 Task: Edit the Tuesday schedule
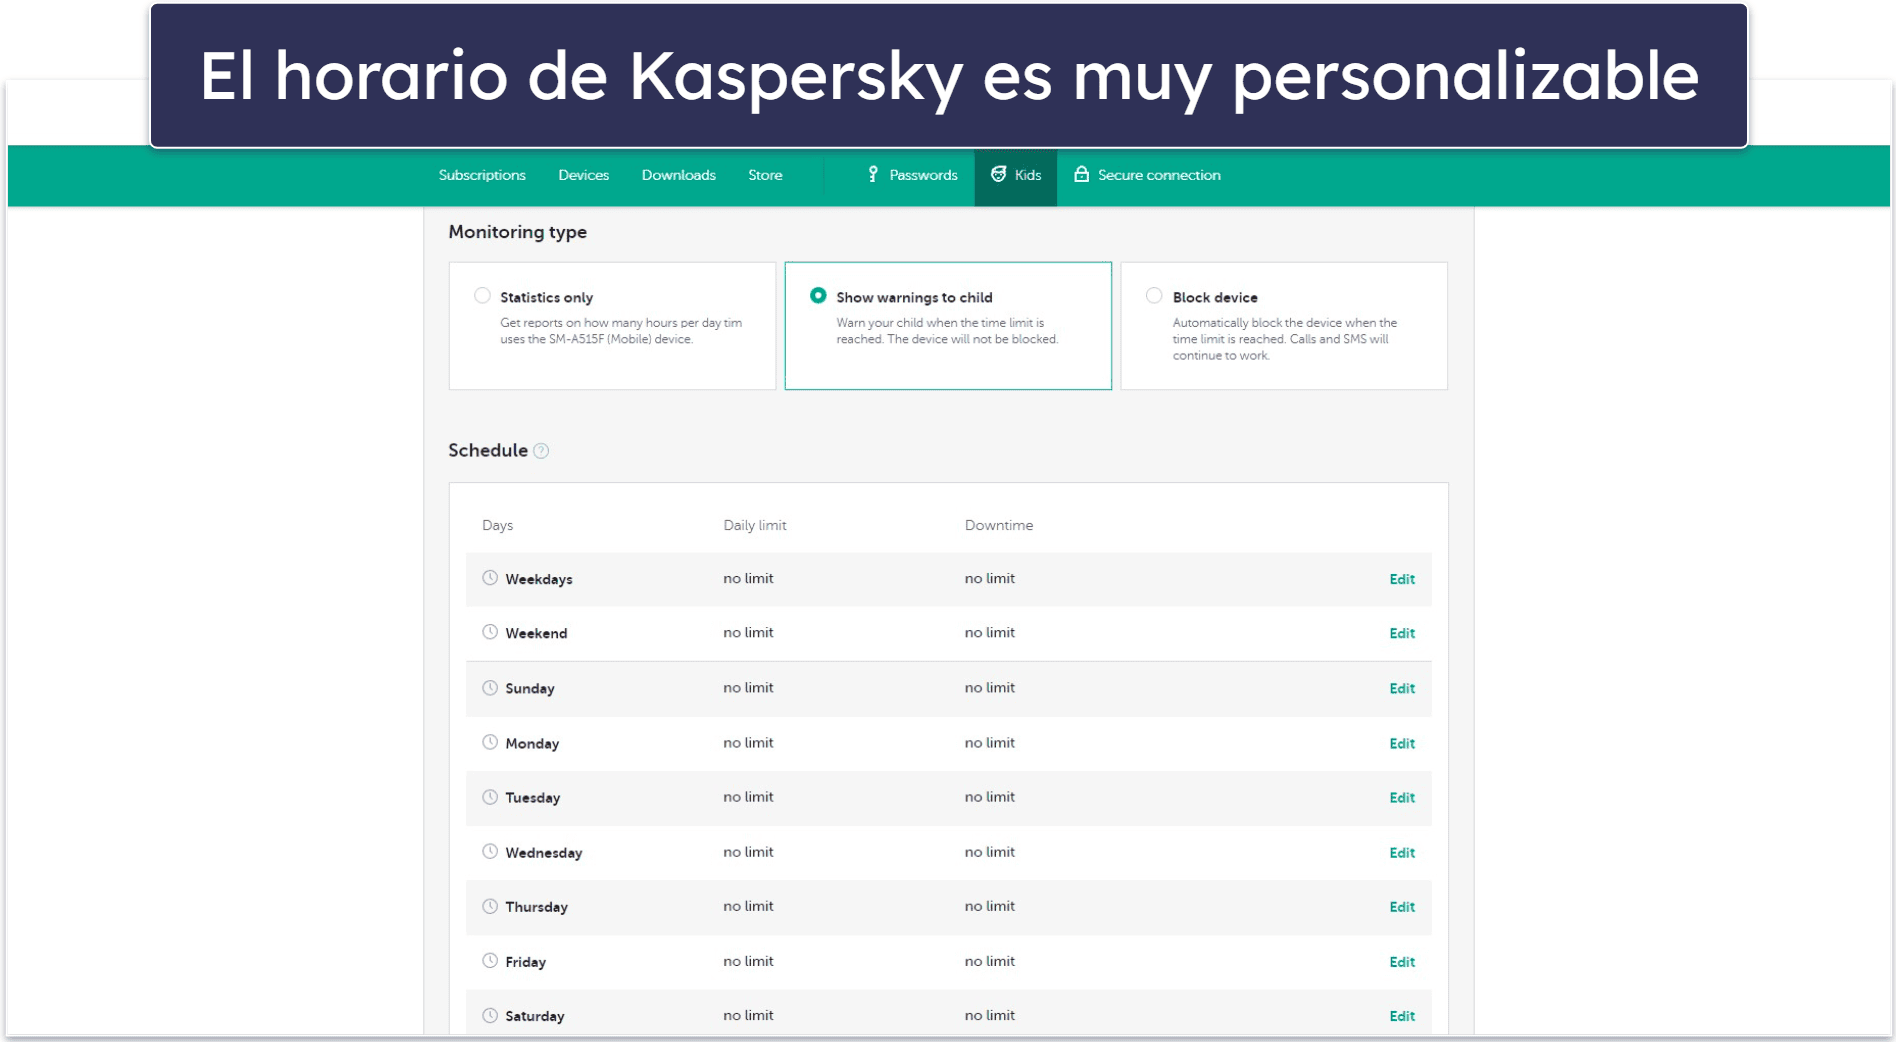point(1402,797)
